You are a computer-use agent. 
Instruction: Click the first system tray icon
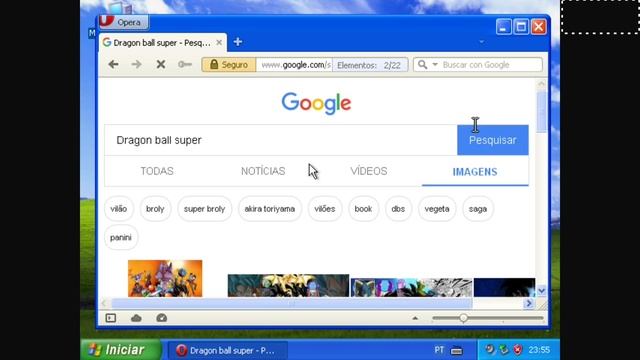(489, 349)
